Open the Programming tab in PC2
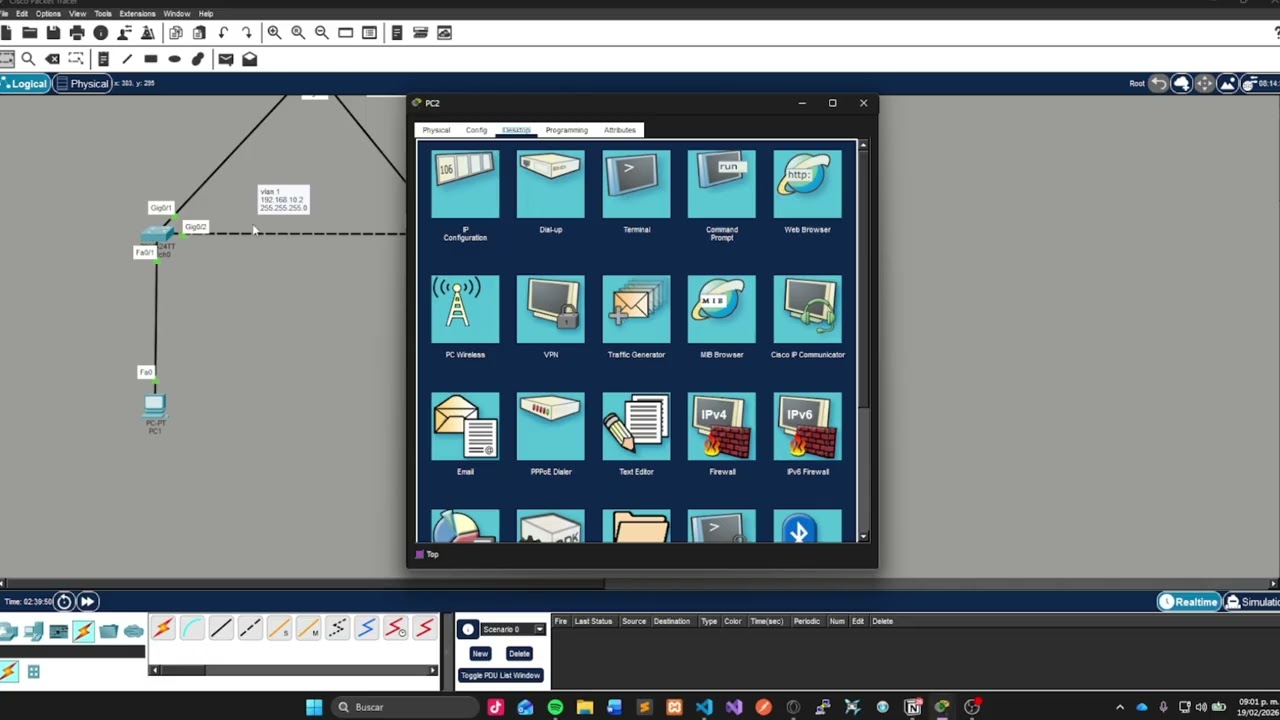This screenshot has height=720, width=1280. point(566,130)
